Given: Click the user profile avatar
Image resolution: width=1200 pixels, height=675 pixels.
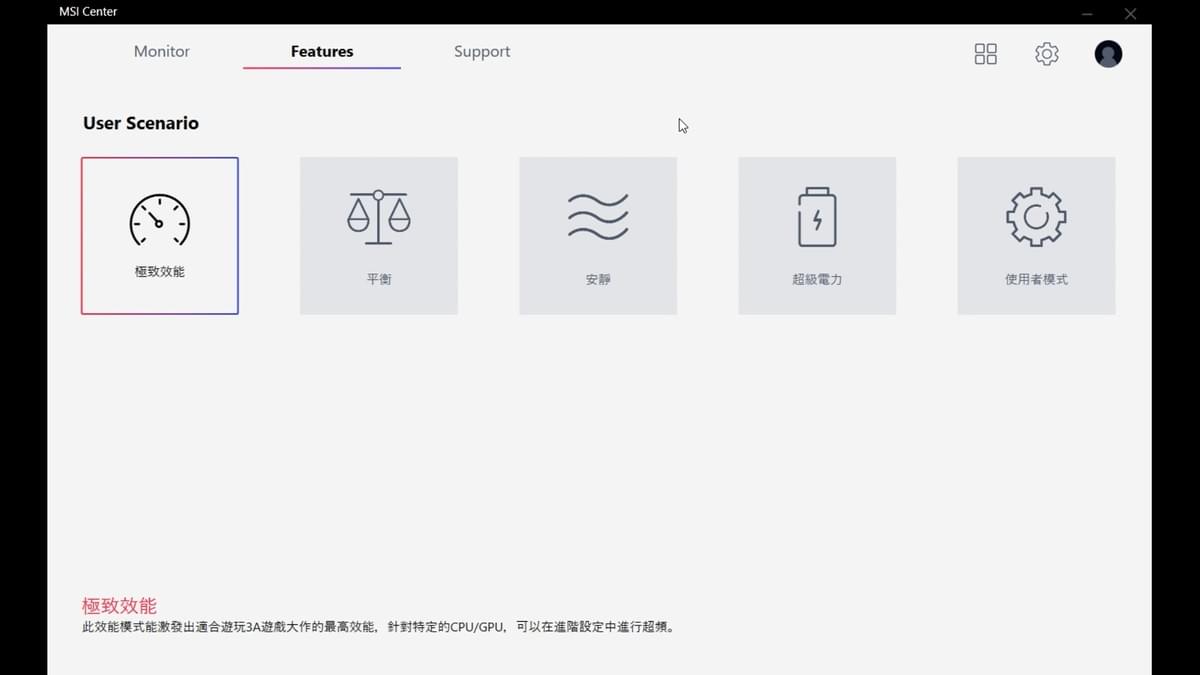Looking at the screenshot, I should click(x=1108, y=54).
